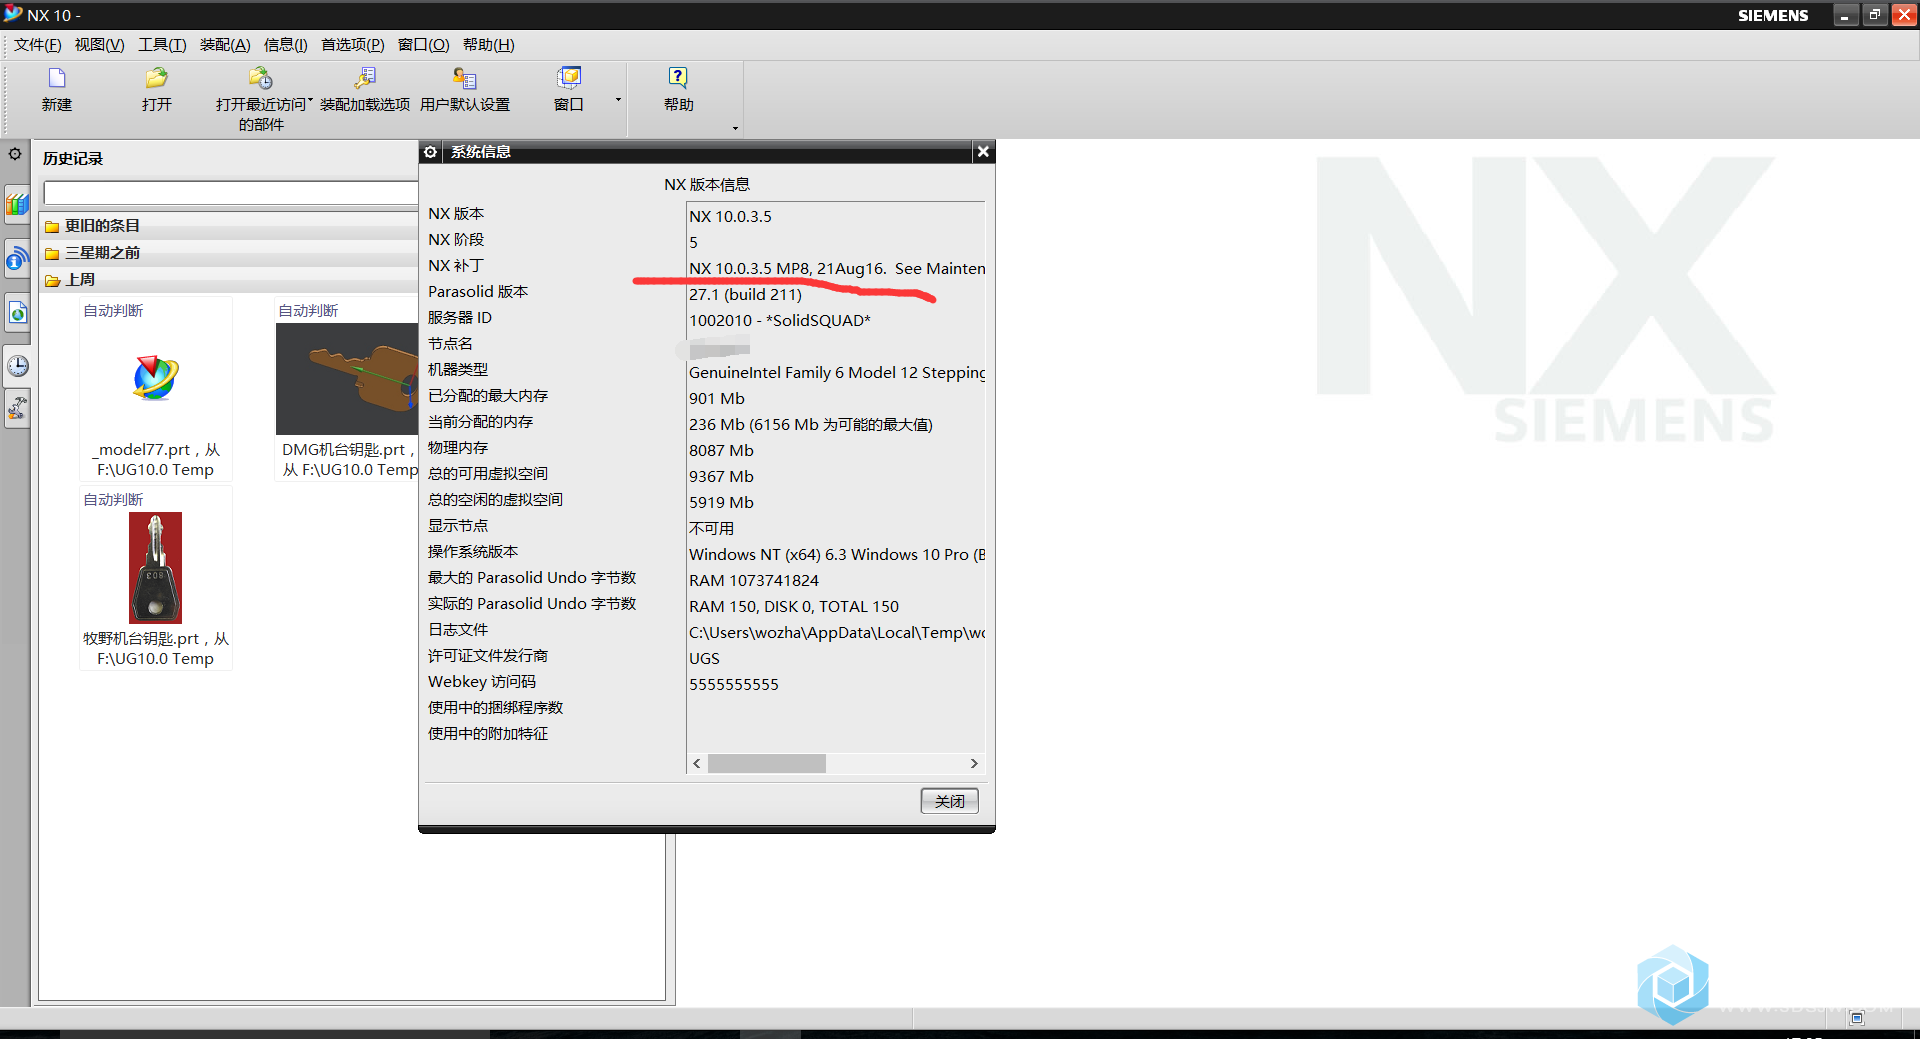Screen dimensions: 1920x1039
Task: Click the 窗口 toolbar icon
Action: click(569, 78)
